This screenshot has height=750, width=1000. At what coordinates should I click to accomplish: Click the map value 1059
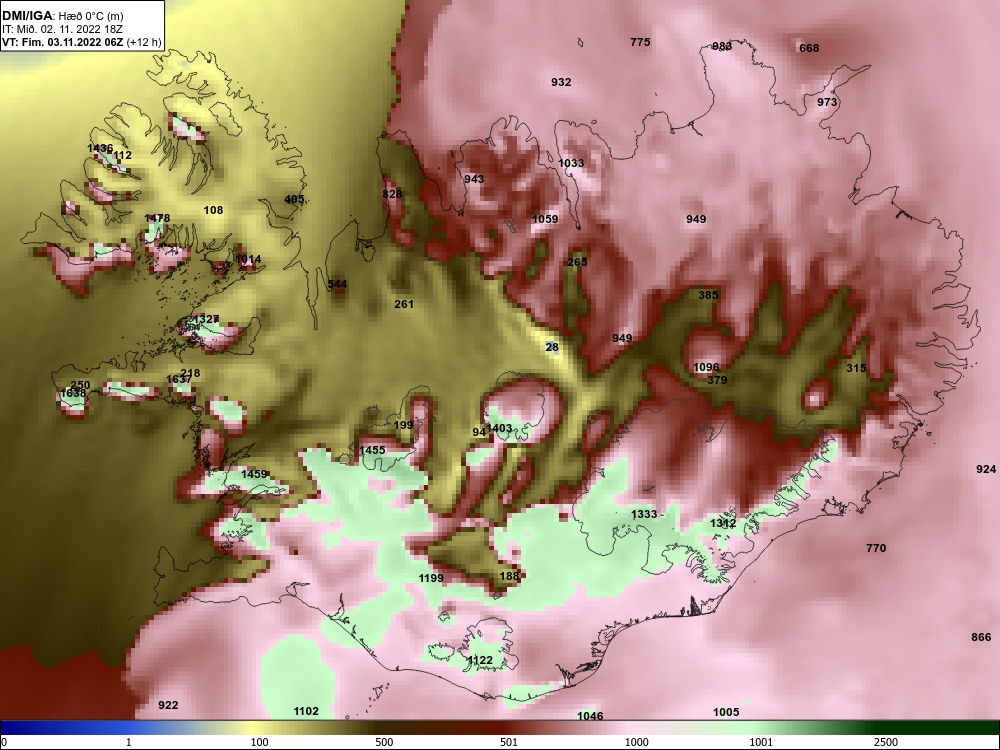coord(545,219)
